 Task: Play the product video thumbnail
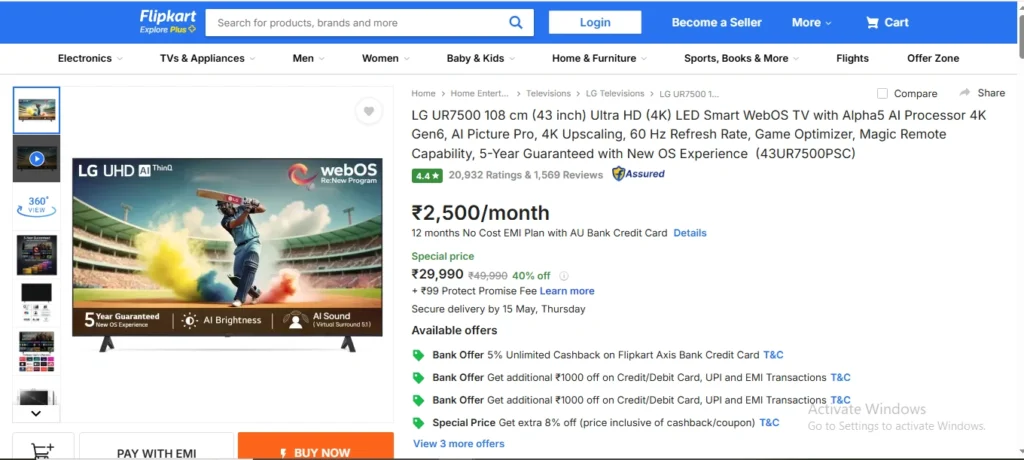(x=37, y=159)
